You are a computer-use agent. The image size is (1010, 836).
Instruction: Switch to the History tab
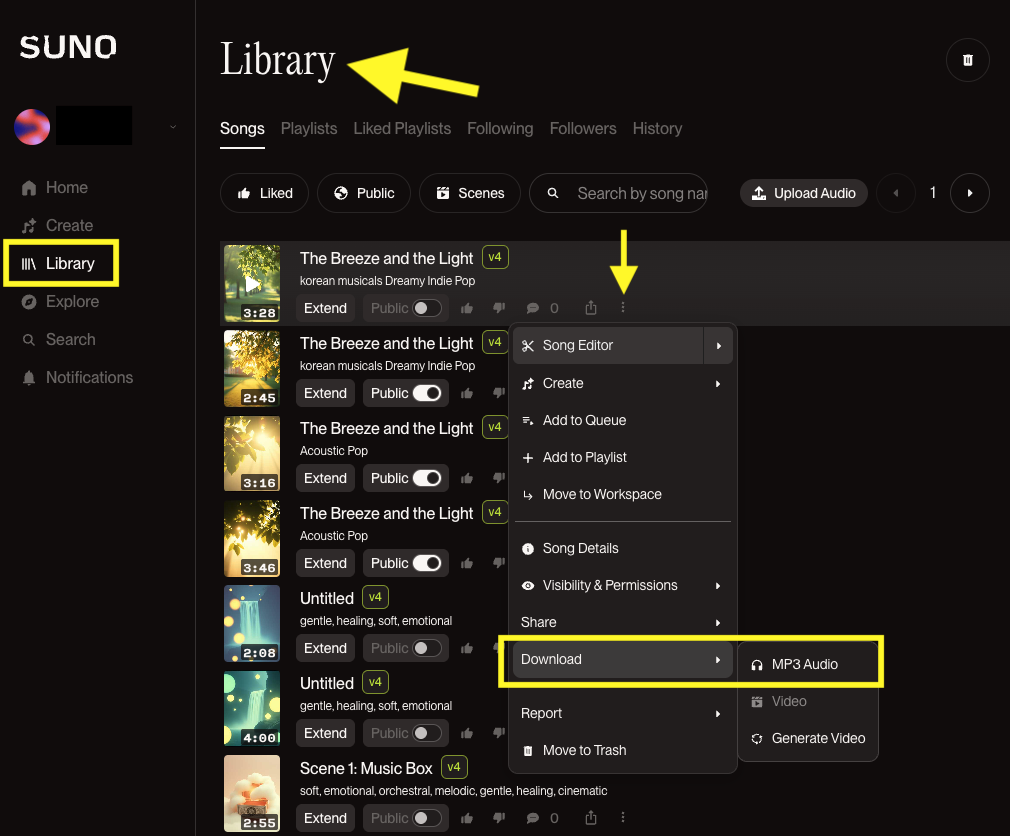657,129
